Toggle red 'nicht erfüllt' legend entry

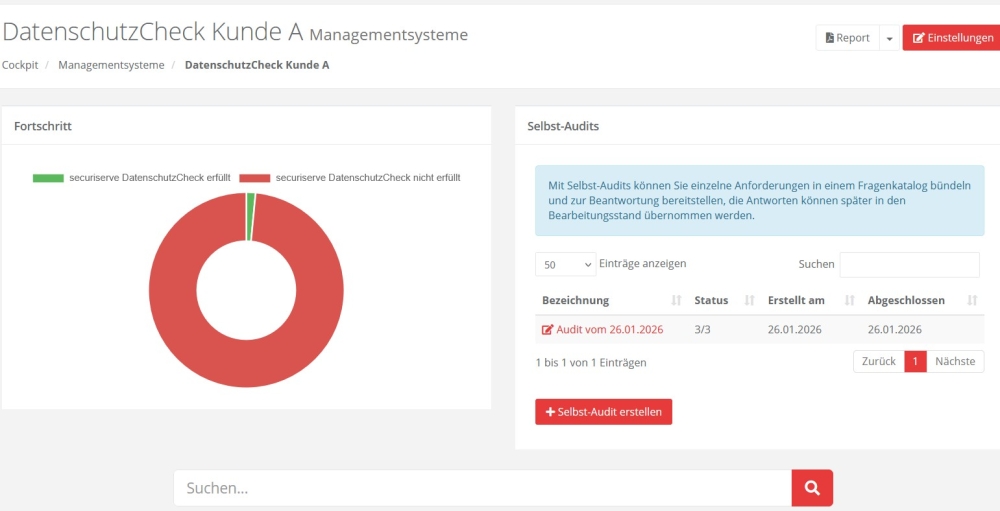pos(255,178)
